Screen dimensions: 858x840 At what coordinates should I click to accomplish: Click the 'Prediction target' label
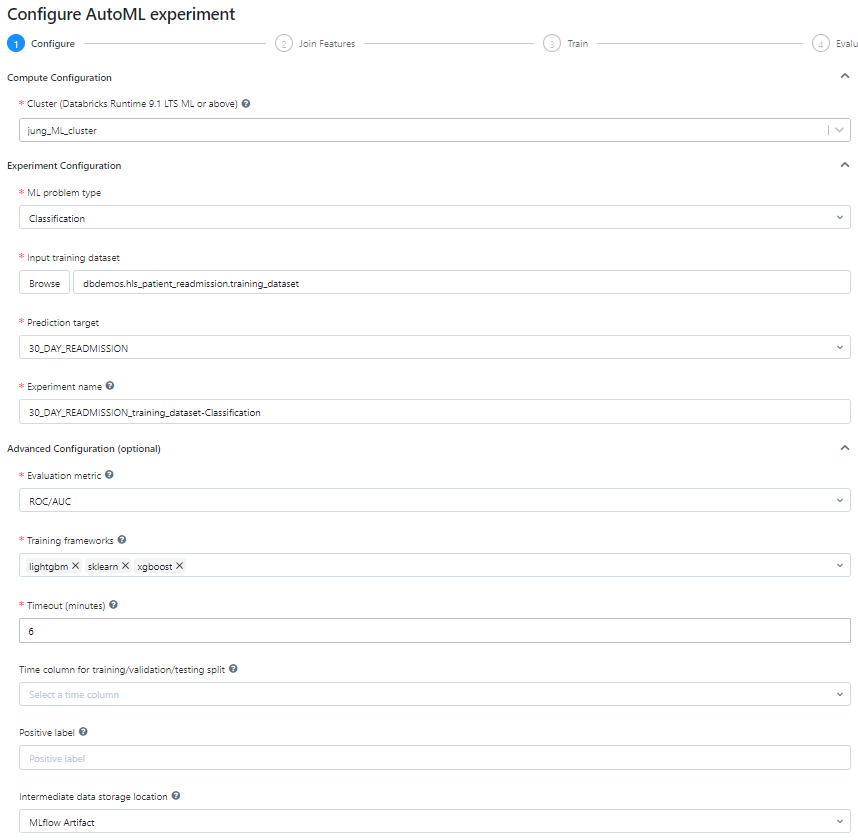coord(63,323)
